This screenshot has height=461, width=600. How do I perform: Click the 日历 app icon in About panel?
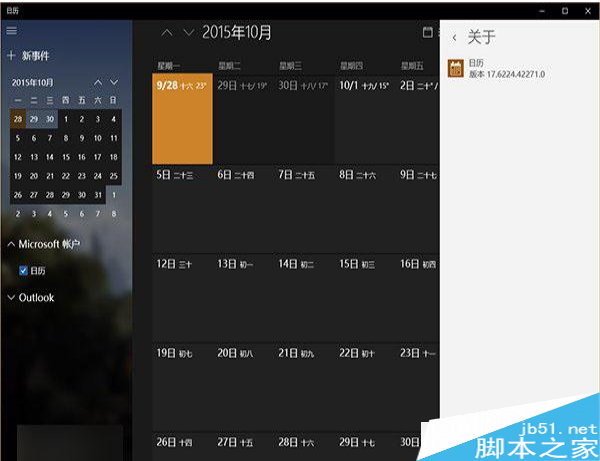click(x=456, y=68)
